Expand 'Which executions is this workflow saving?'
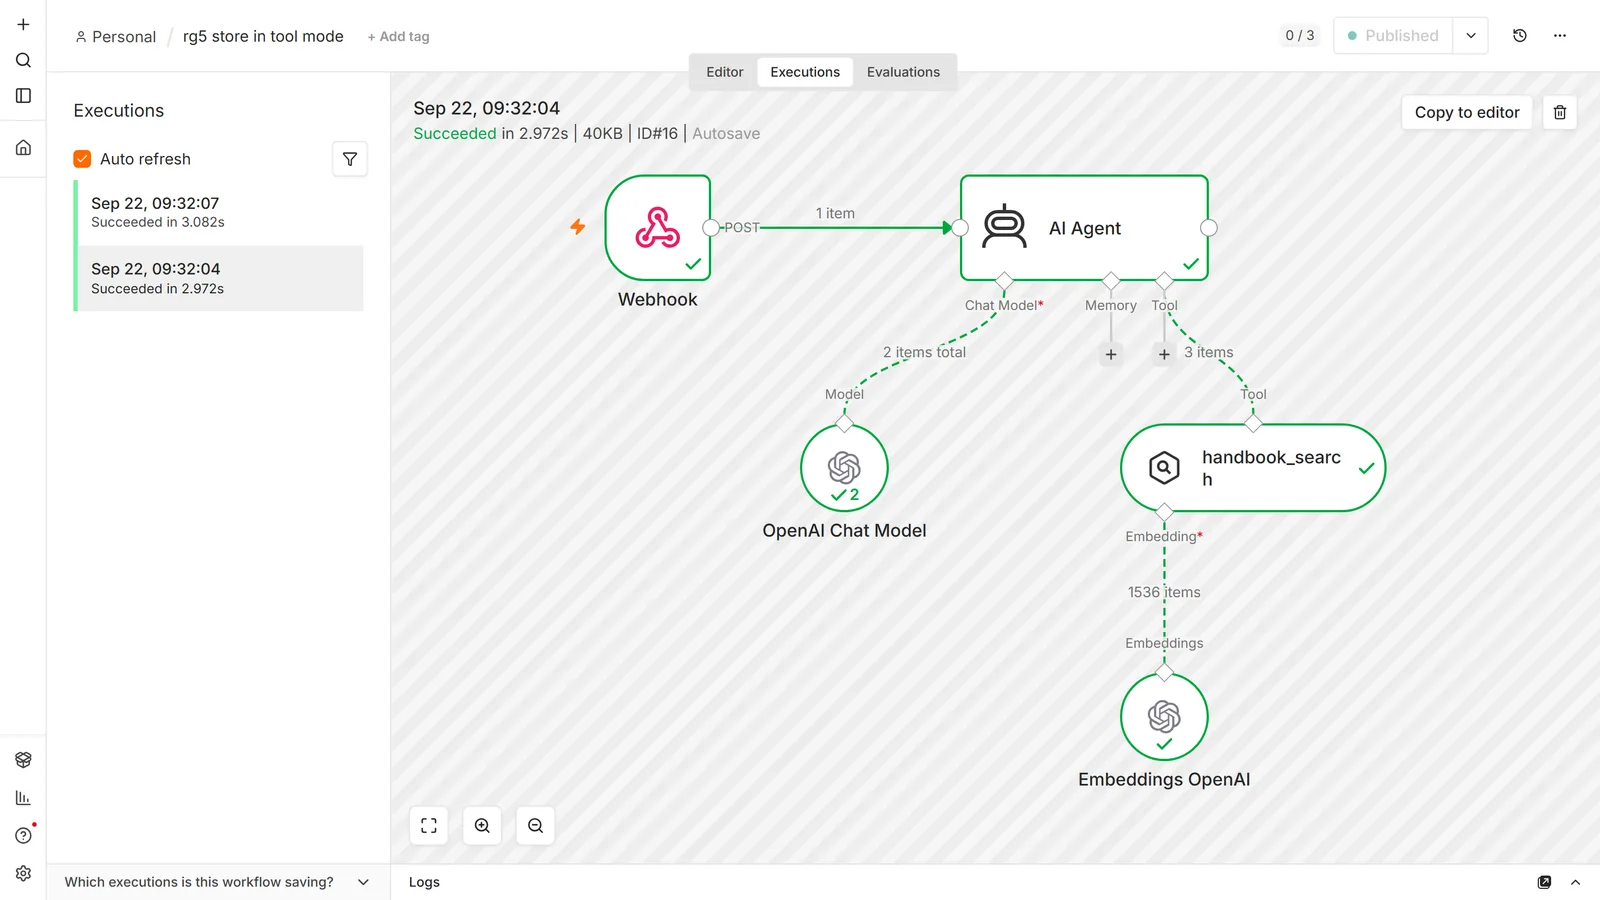The height and width of the screenshot is (900, 1600). pos(218,882)
